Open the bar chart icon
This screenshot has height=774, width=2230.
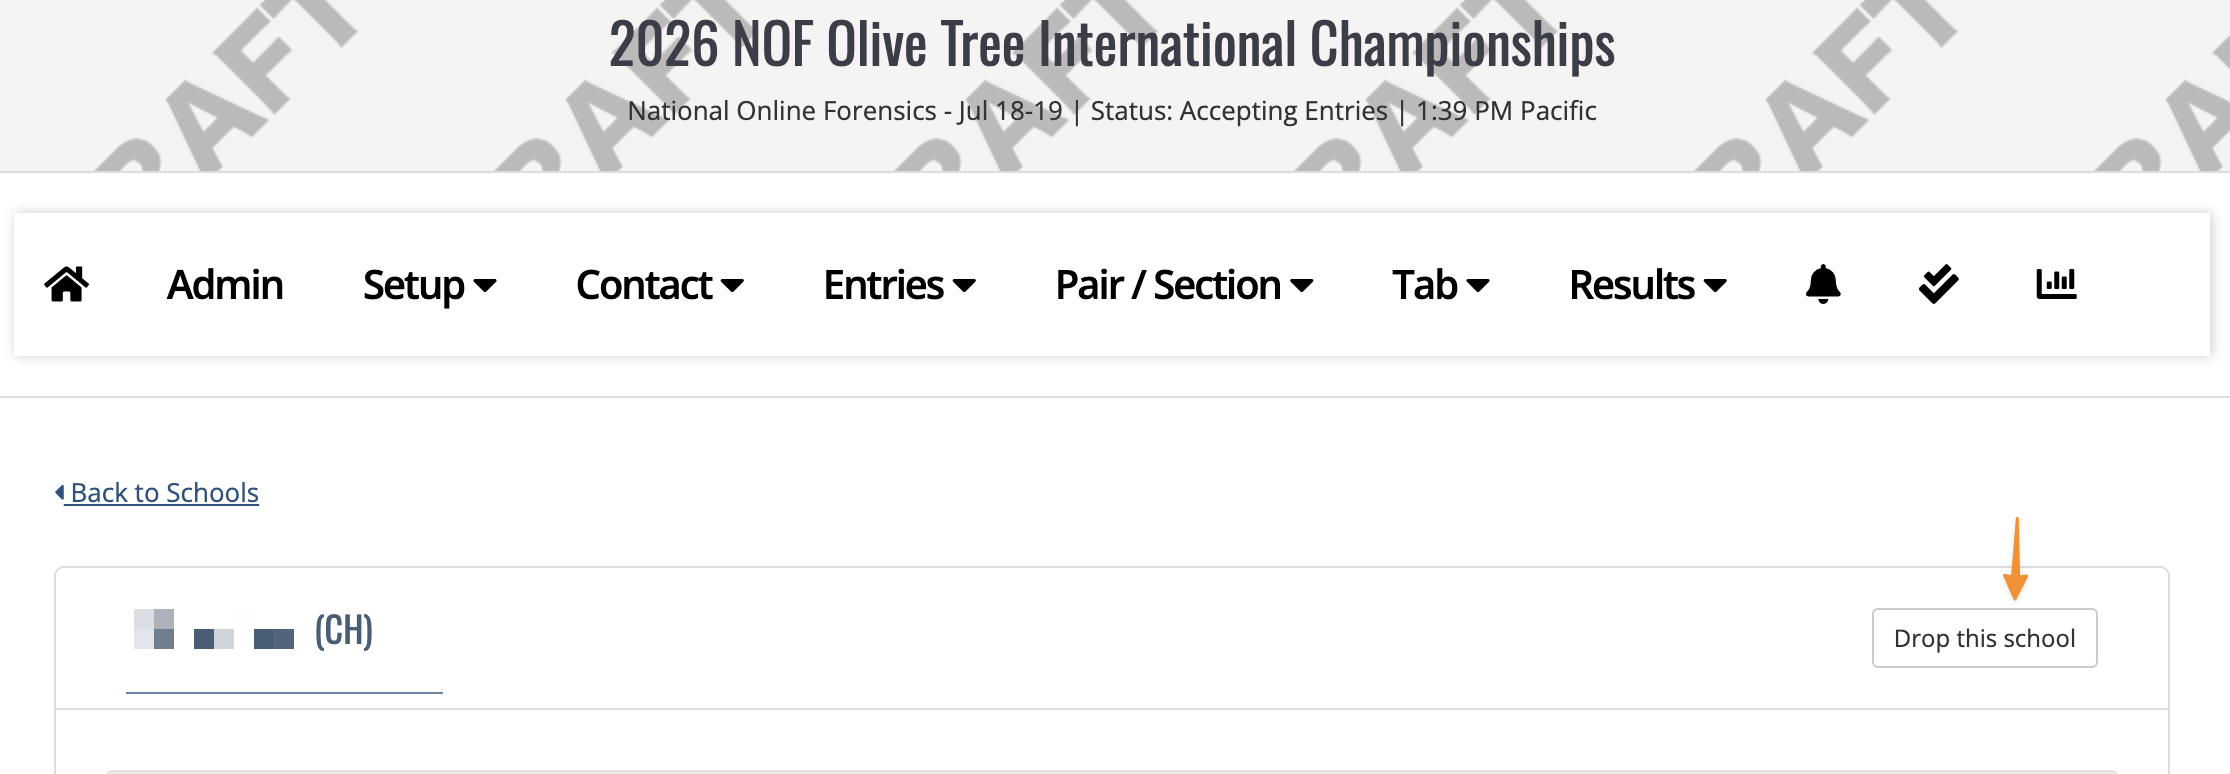[x=2056, y=284]
